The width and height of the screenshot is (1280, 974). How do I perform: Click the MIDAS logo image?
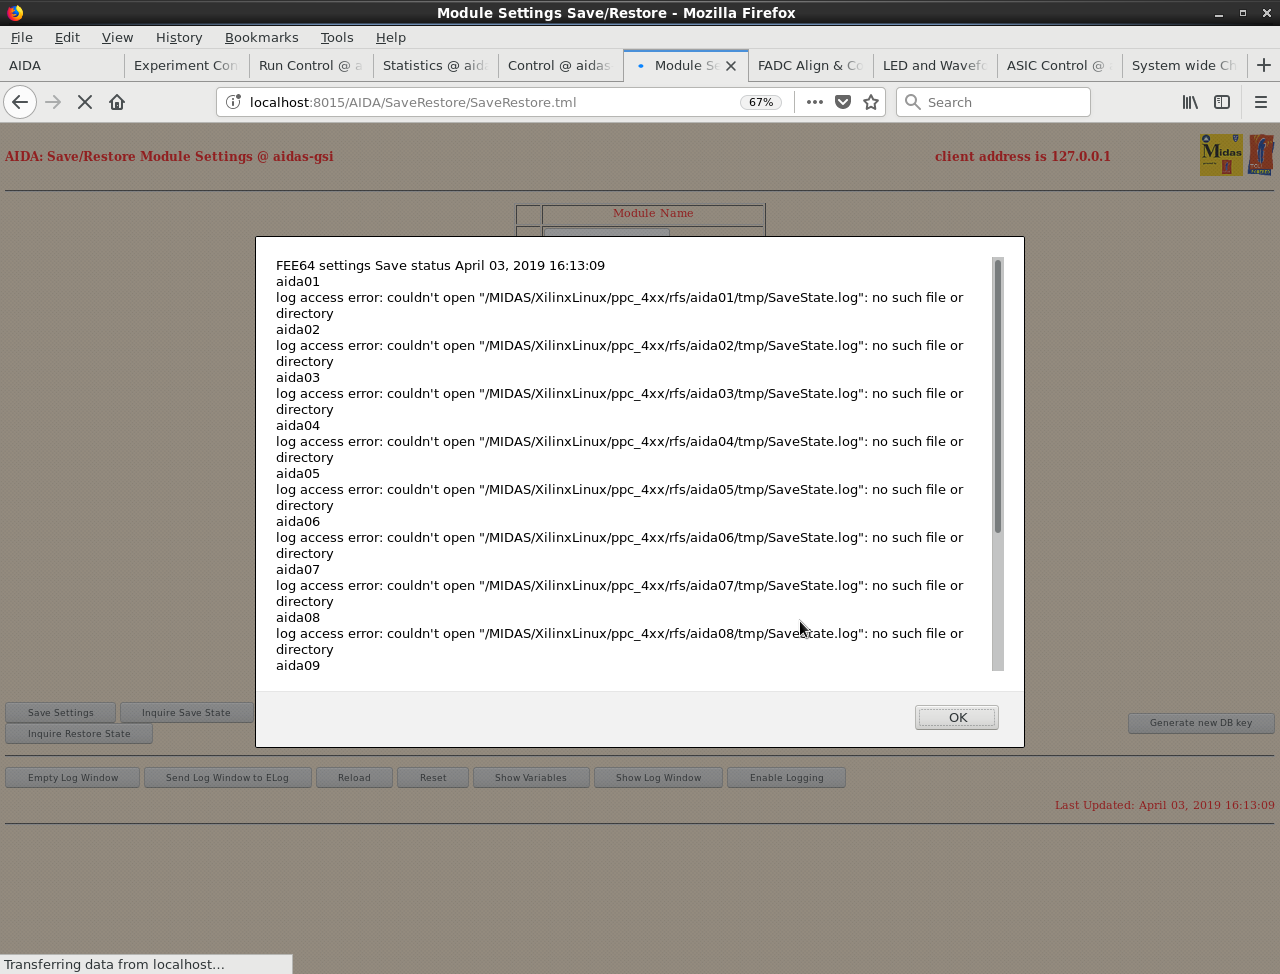(1221, 155)
